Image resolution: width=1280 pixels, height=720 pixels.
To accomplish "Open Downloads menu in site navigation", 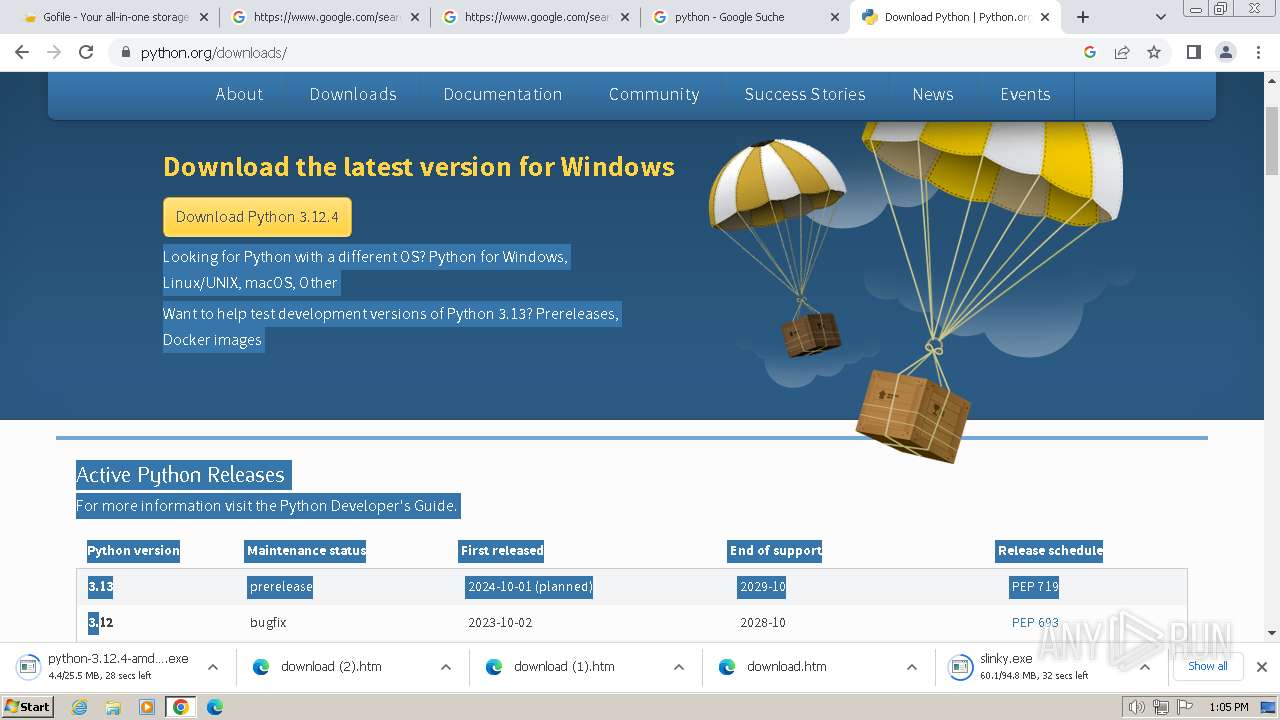I will point(353,94).
